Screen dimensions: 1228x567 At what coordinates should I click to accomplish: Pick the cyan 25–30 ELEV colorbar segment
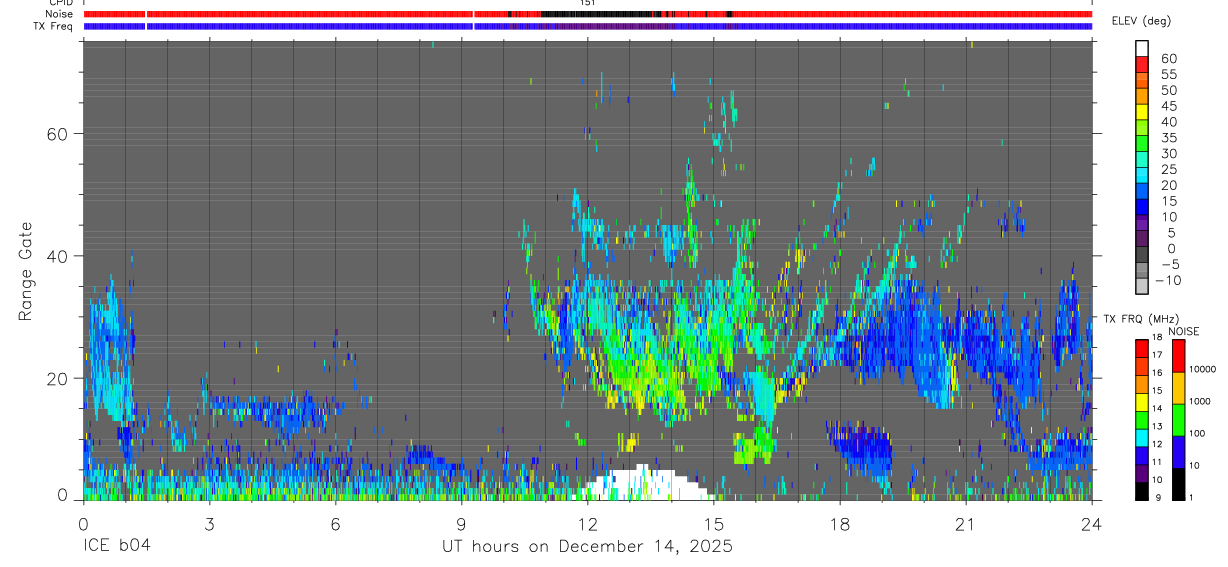1142,157
